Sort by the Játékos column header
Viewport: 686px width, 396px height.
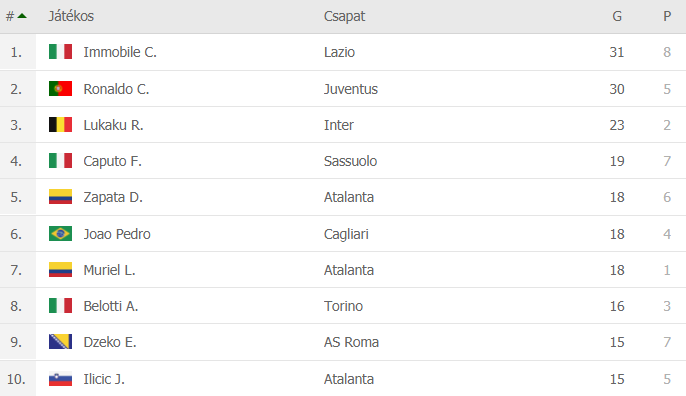point(71,16)
